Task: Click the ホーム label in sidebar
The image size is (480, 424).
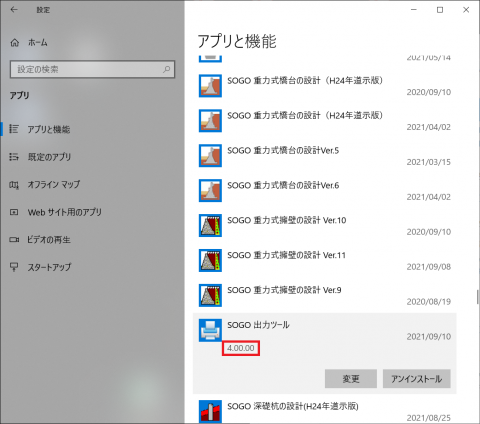Action: pyautogui.click(x=38, y=43)
